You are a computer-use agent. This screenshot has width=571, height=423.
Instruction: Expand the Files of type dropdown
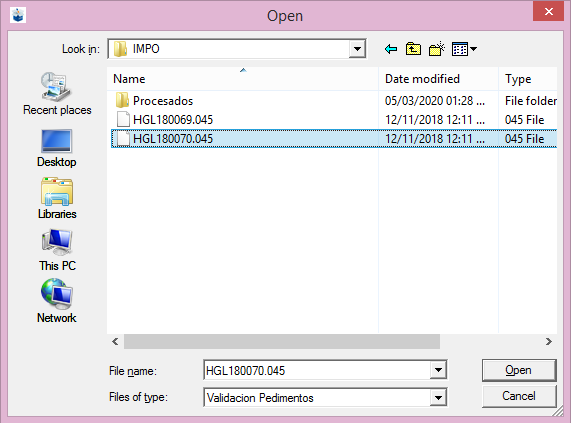point(438,398)
